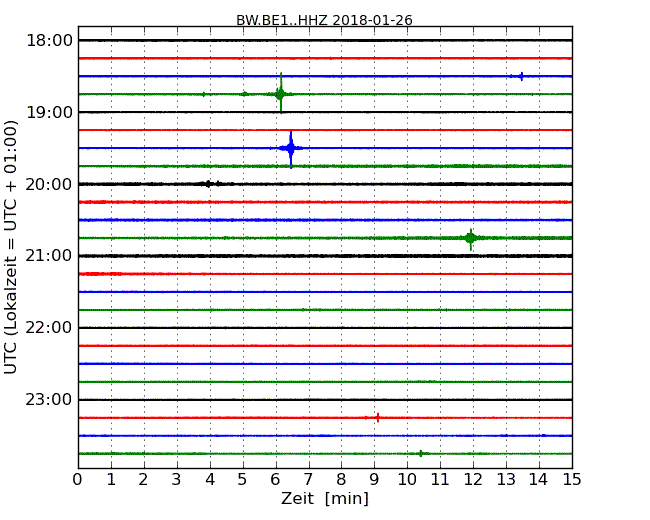Click the small blue spike near minute 13.5
Viewport: 650px width, 520px height.
[x=521, y=76]
